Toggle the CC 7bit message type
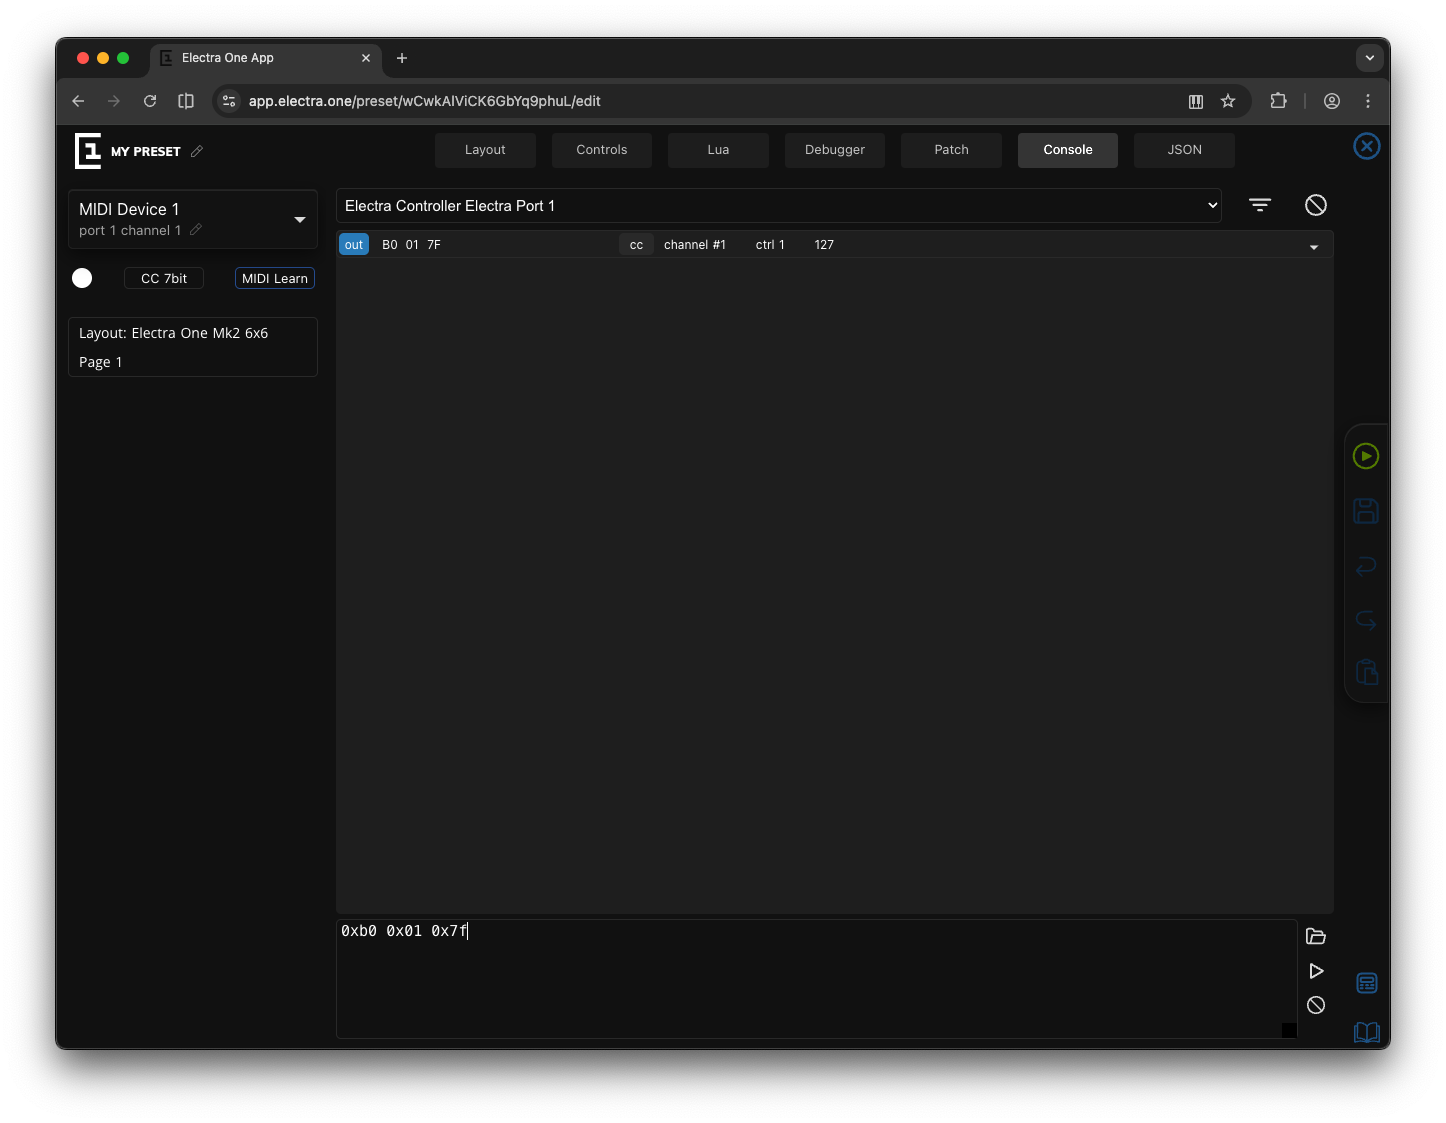 (164, 279)
